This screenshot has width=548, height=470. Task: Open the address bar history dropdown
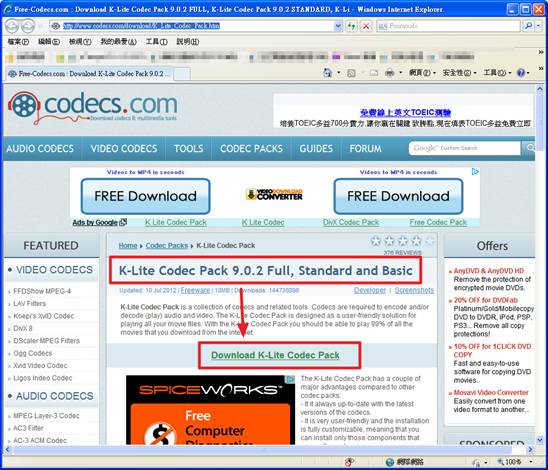click(x=338, y=26)
